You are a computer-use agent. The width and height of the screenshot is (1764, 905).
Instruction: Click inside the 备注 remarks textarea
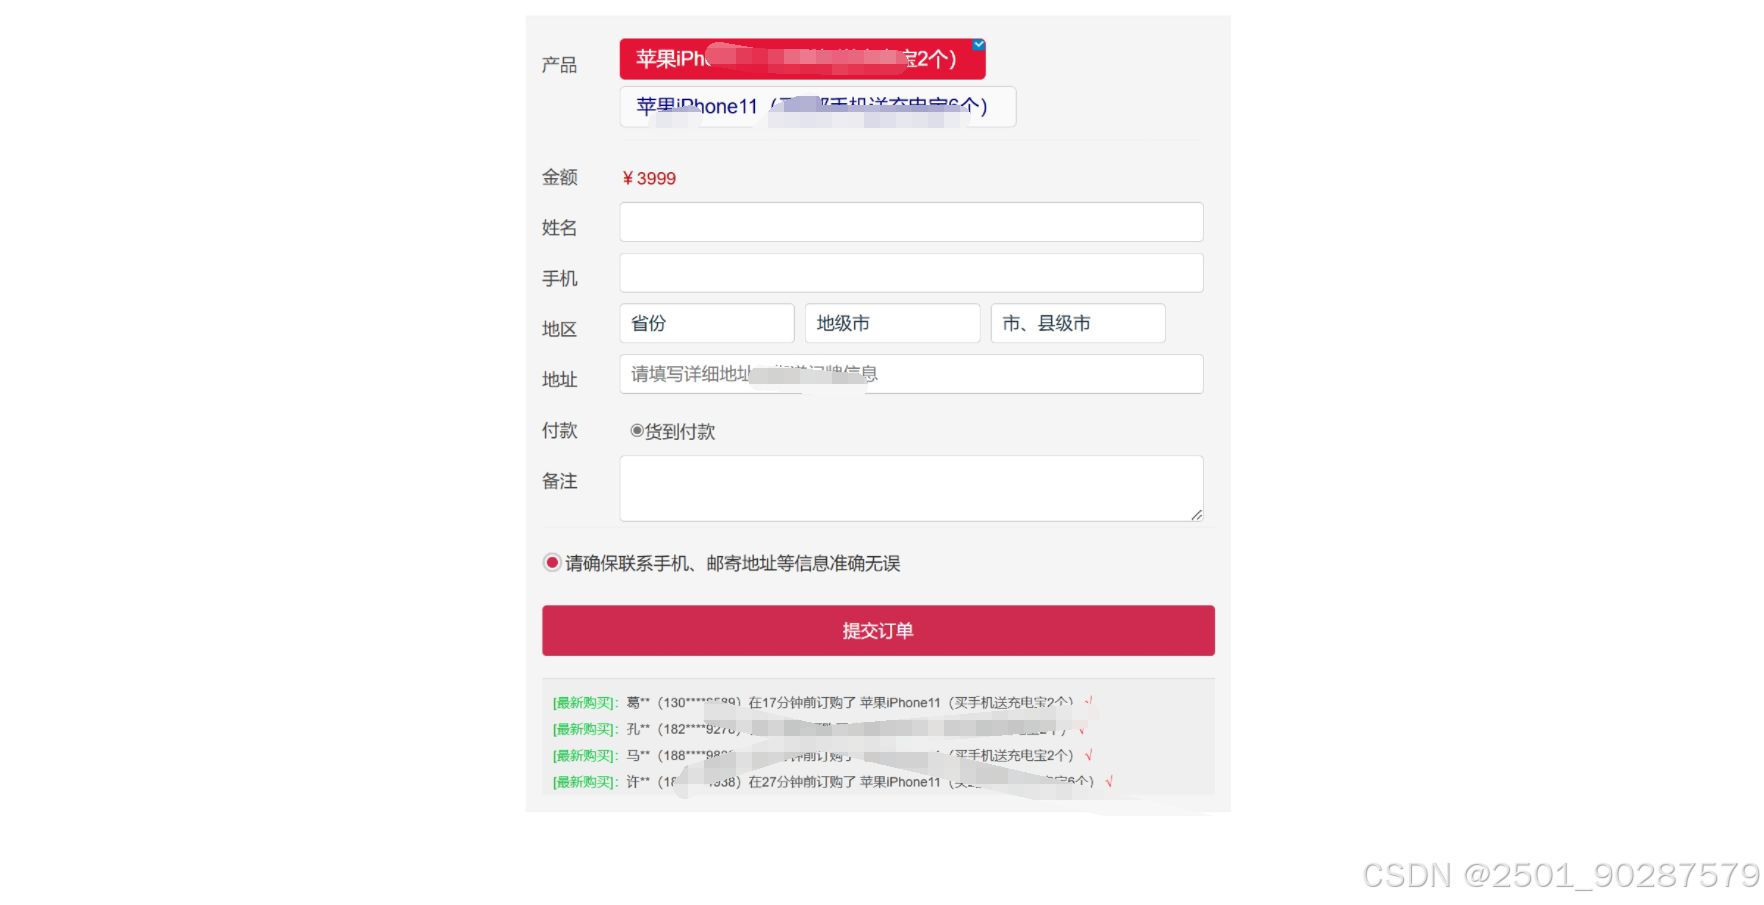[910, 486]
